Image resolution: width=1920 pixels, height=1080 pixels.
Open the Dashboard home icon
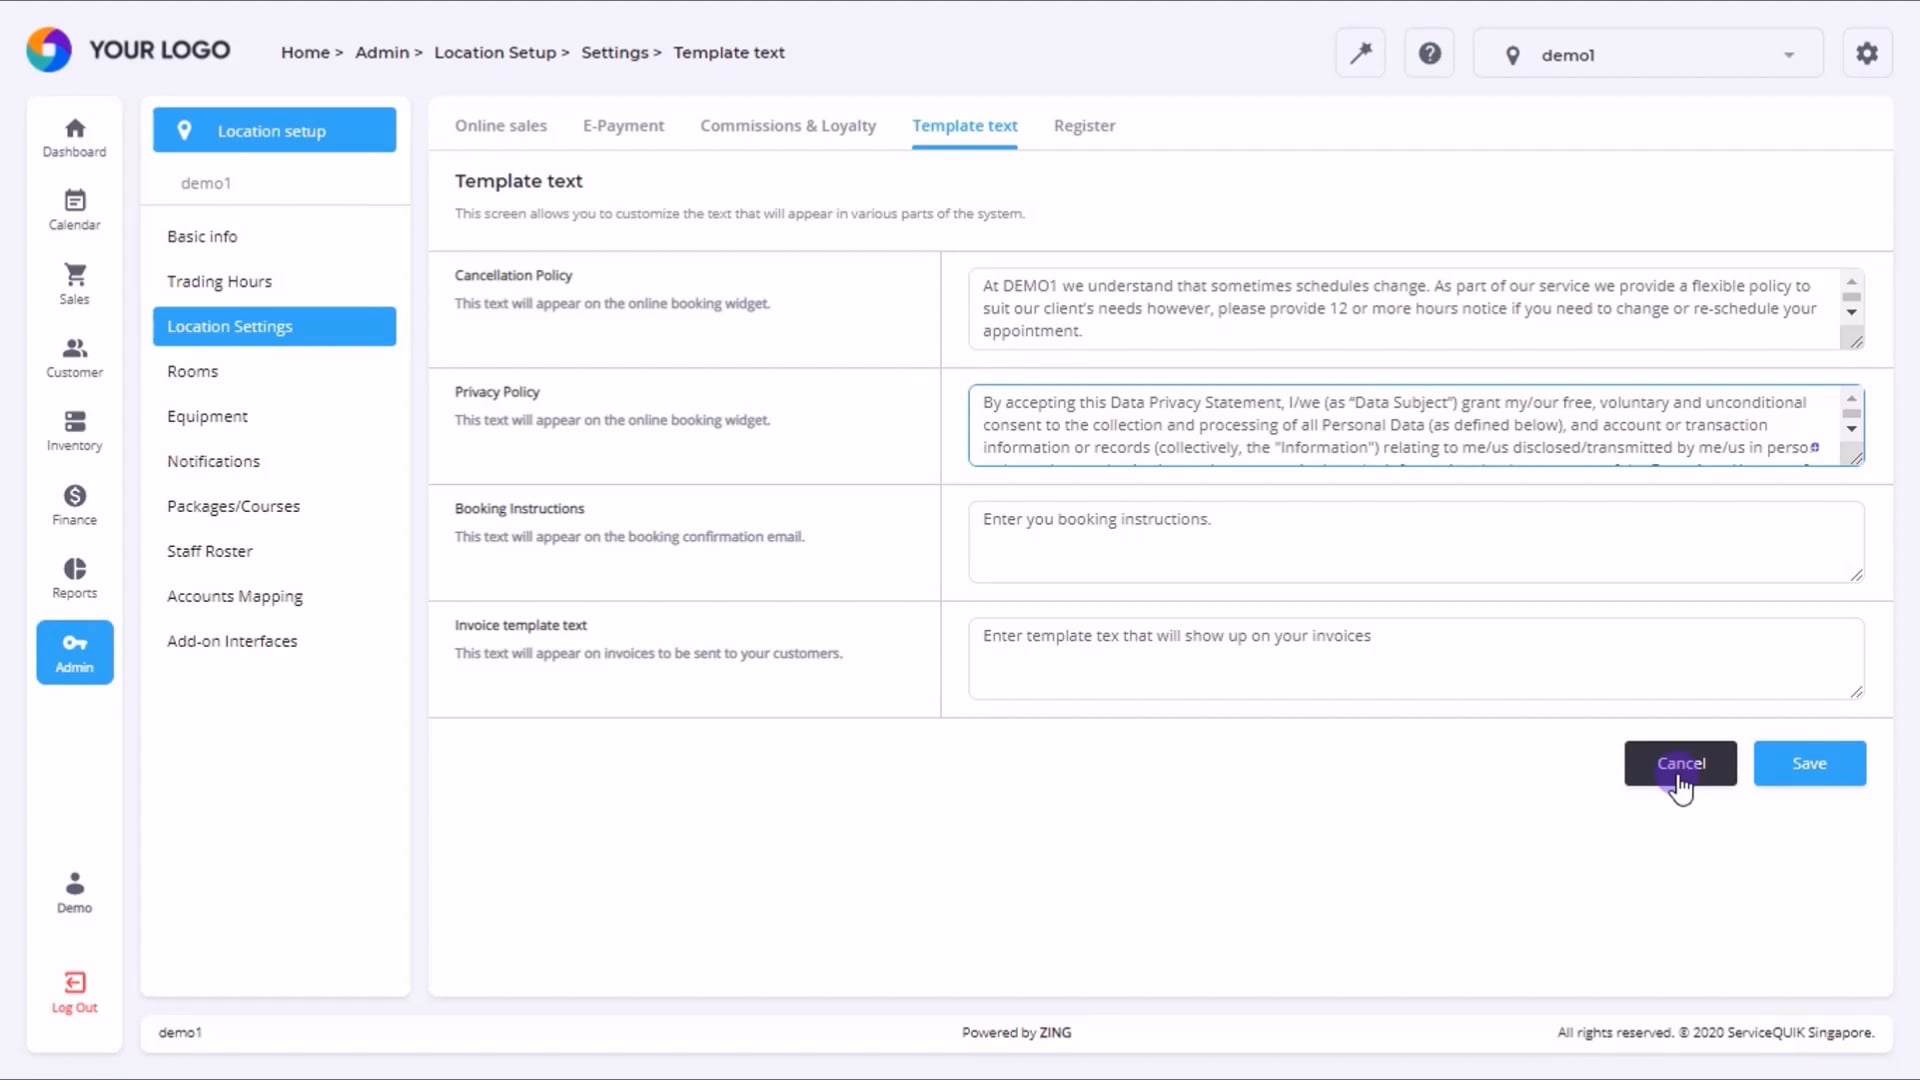coord(75,137)
